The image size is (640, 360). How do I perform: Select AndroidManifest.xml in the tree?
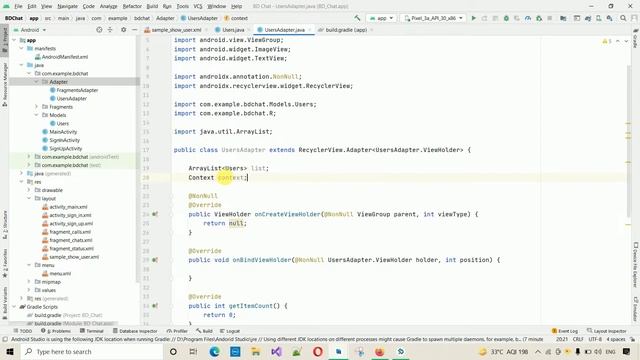pos(61,57)
